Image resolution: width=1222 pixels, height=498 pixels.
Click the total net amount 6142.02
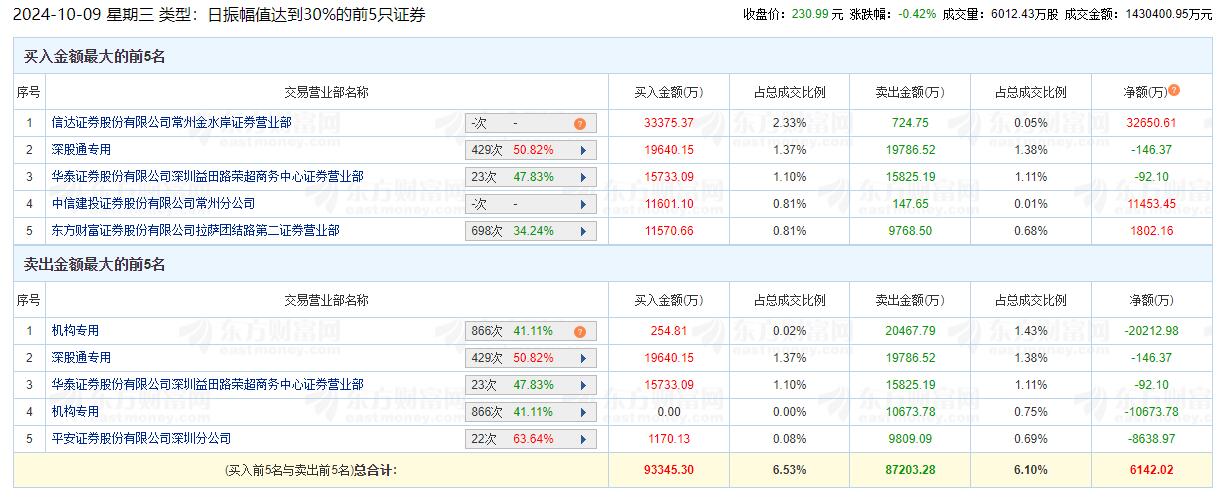point(1152,469)
